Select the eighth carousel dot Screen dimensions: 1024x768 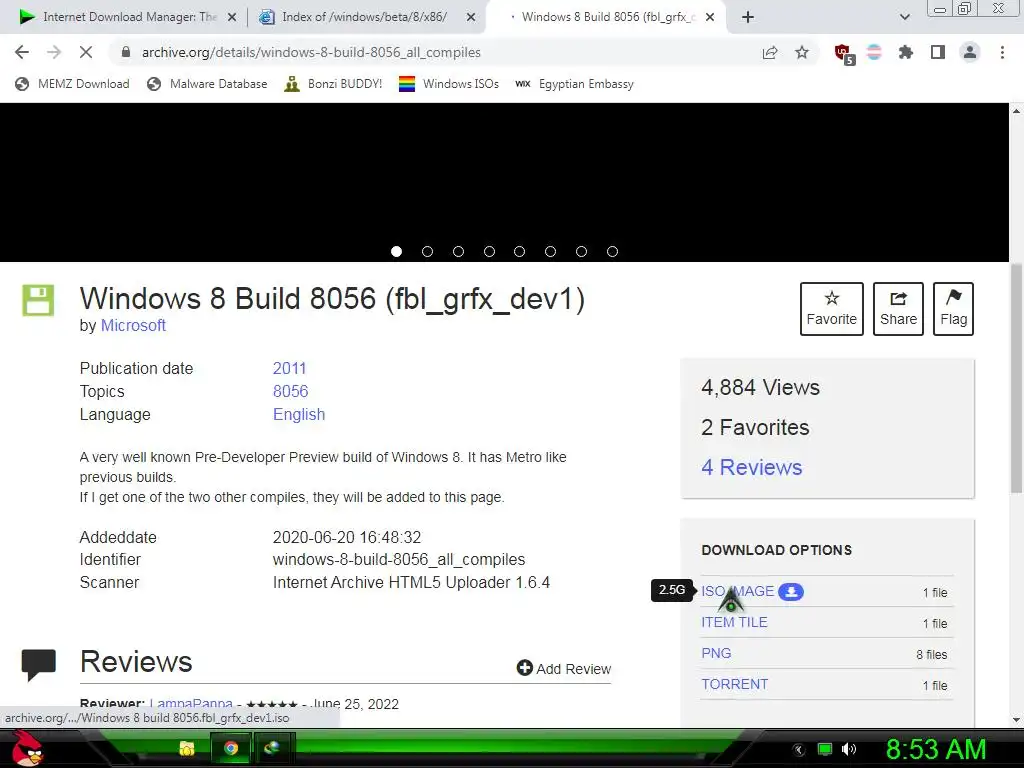click(x=613, y=251)
